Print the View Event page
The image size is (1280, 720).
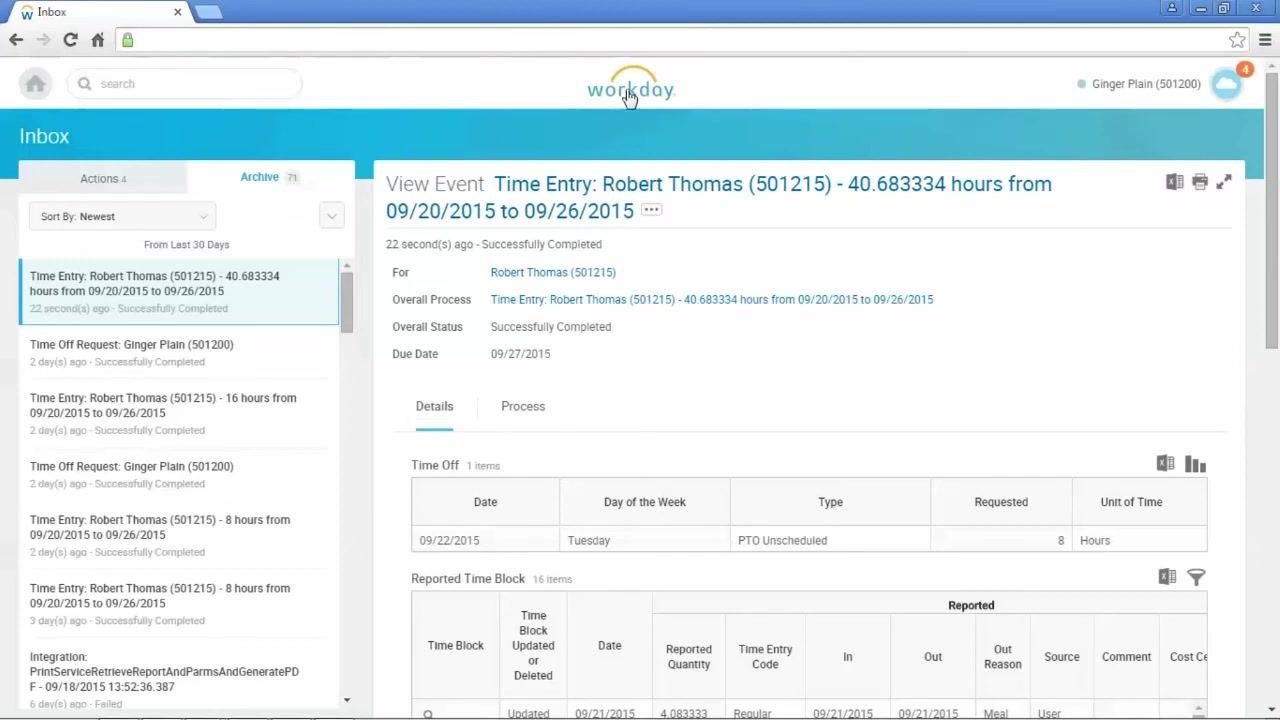coord(1200,182)
